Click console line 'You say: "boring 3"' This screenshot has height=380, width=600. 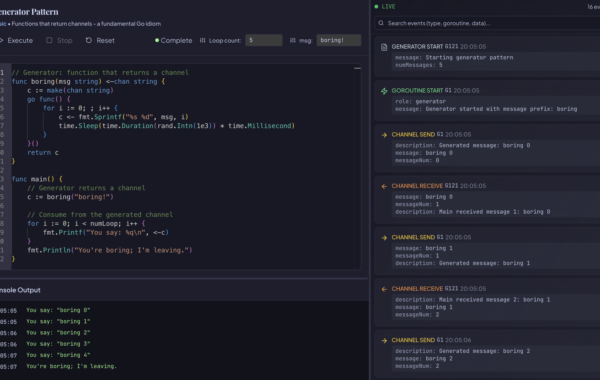(x=58, y=344)
